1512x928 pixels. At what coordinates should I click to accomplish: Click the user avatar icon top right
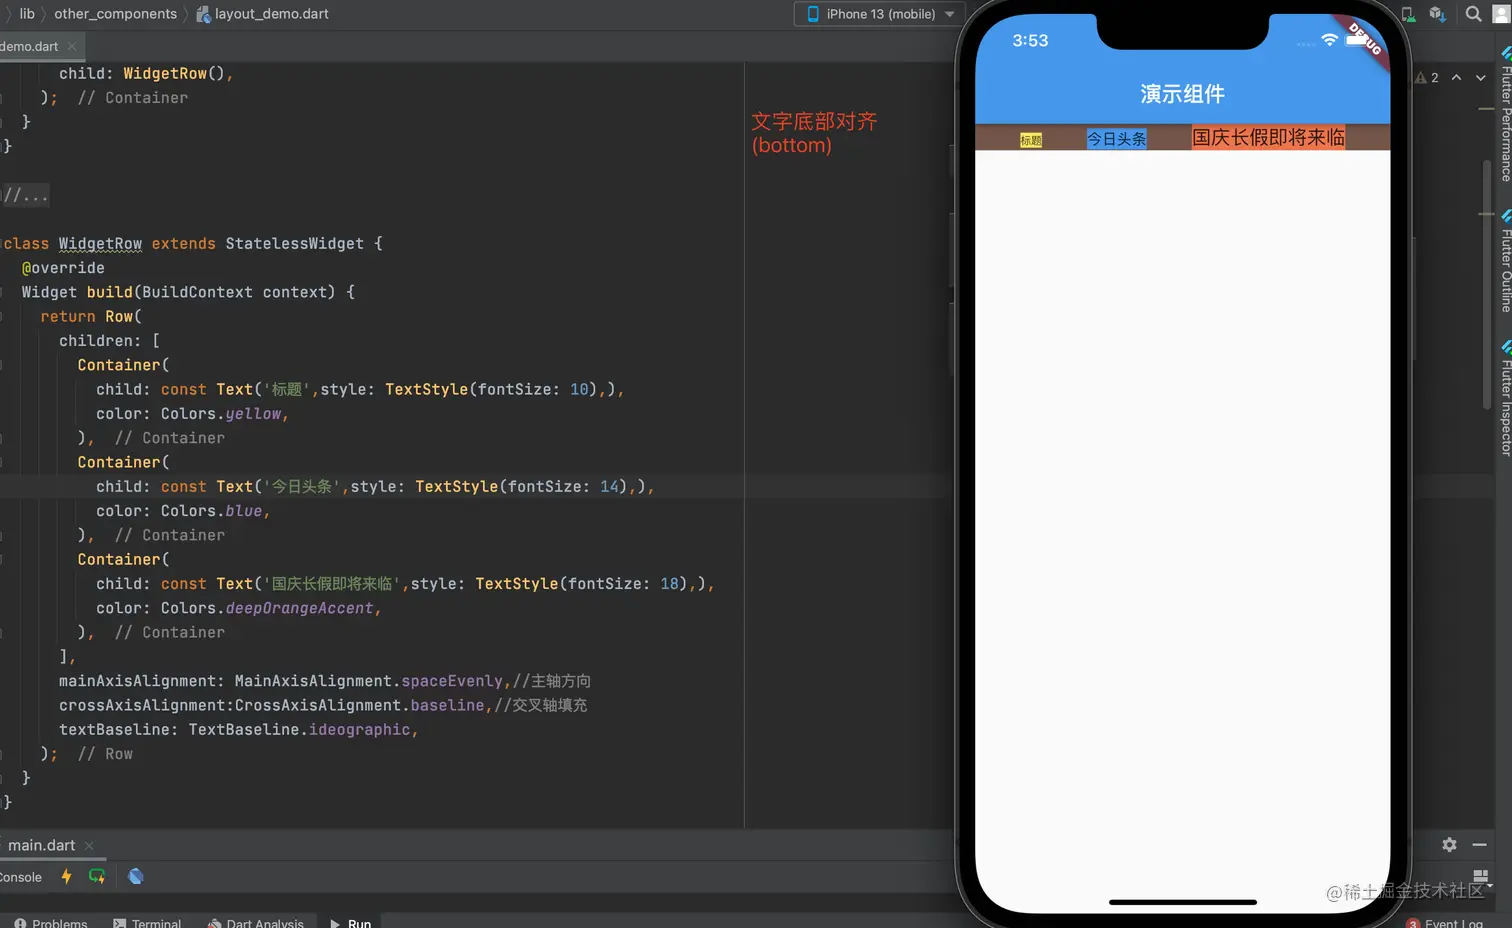pos(1503,14)
